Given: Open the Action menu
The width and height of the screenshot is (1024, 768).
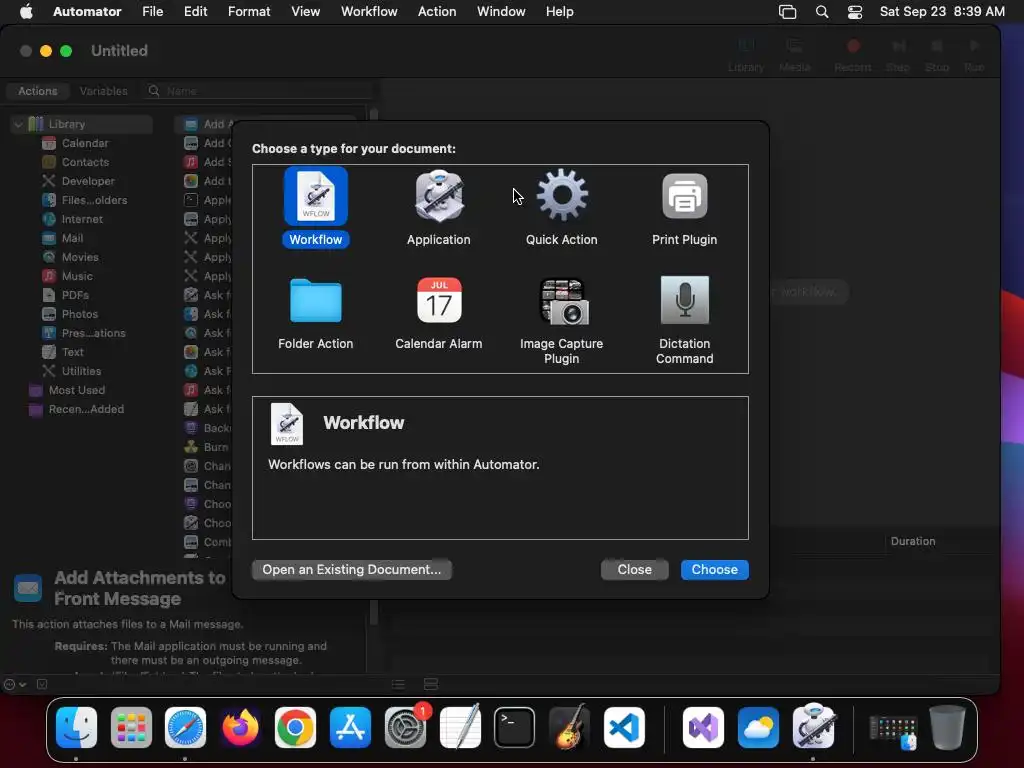Looking at the screenshot, I should (x=437, y=11).
